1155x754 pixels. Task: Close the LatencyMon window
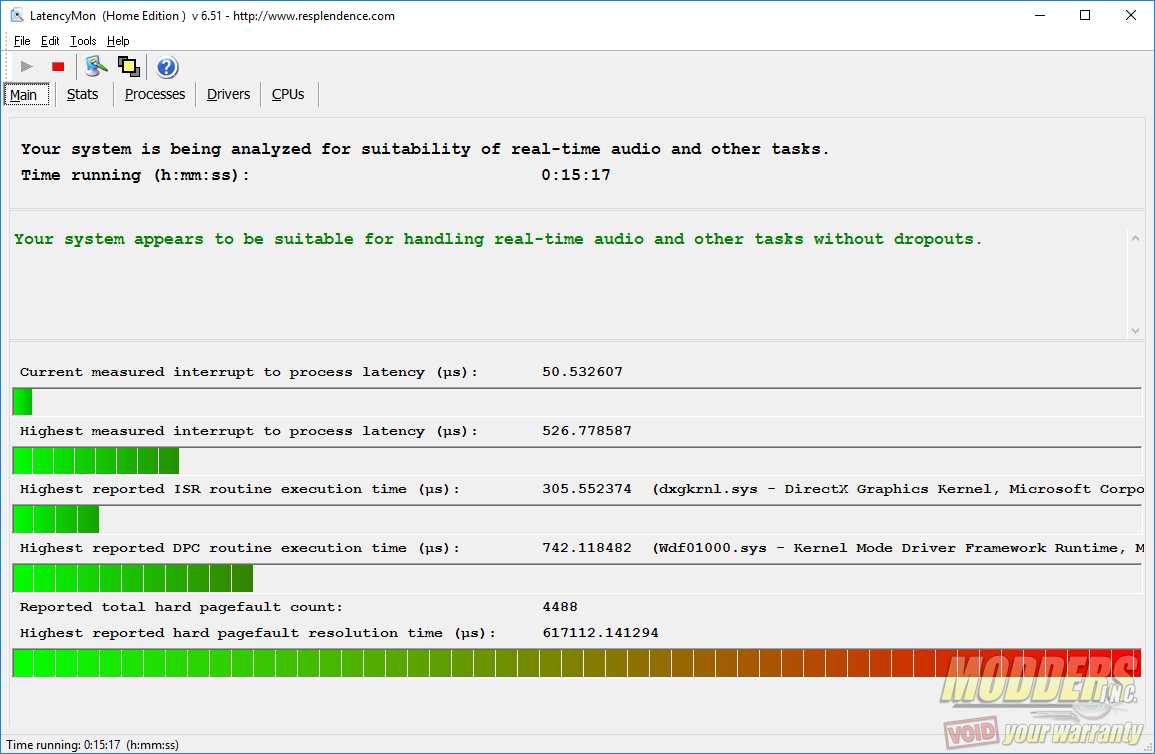[x=1131, y=15]
